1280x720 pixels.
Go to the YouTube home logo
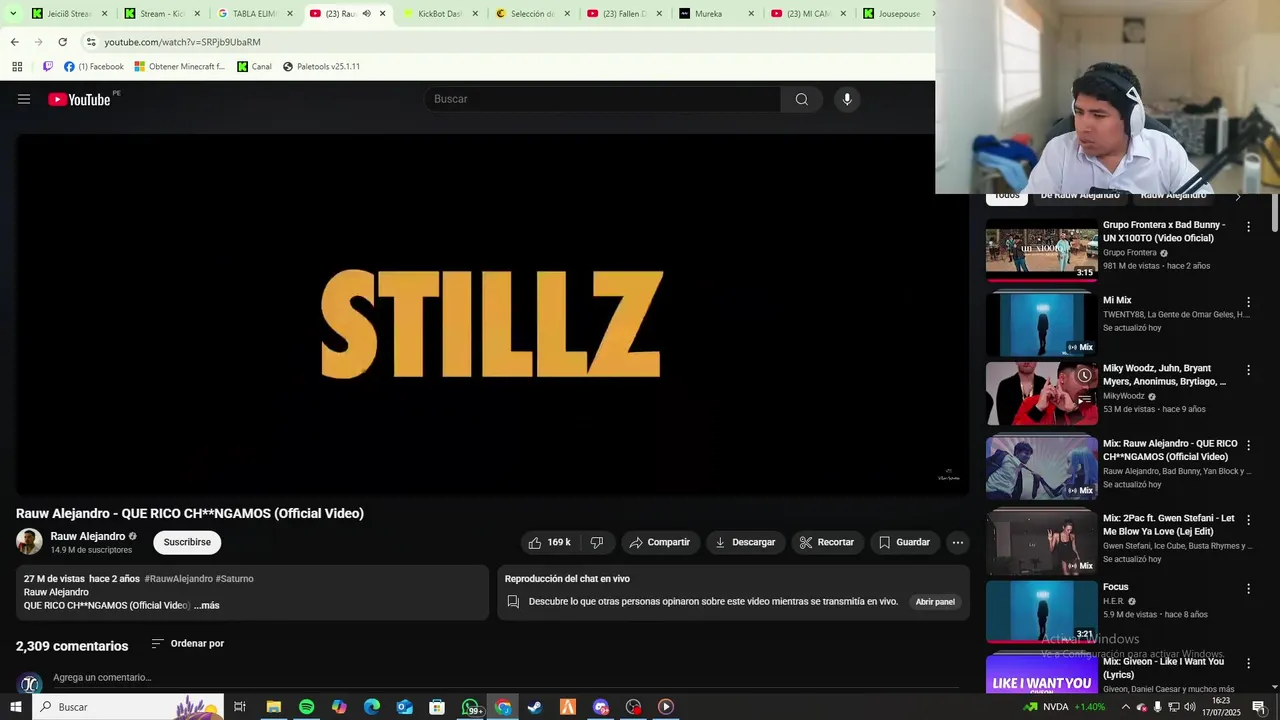coord(79,99)
